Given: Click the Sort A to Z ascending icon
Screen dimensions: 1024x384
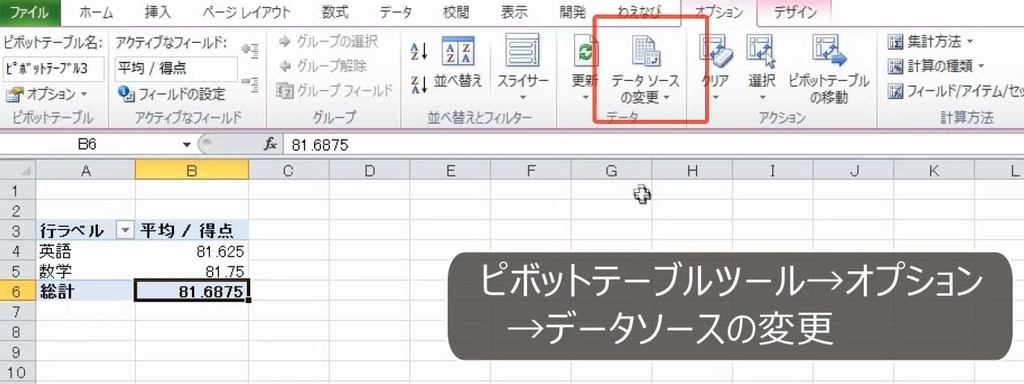Looking at the screenshot, I should point(418,51).
